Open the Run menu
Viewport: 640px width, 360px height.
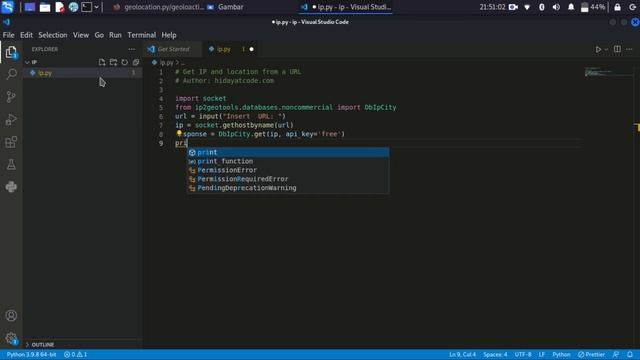(115, 35)
